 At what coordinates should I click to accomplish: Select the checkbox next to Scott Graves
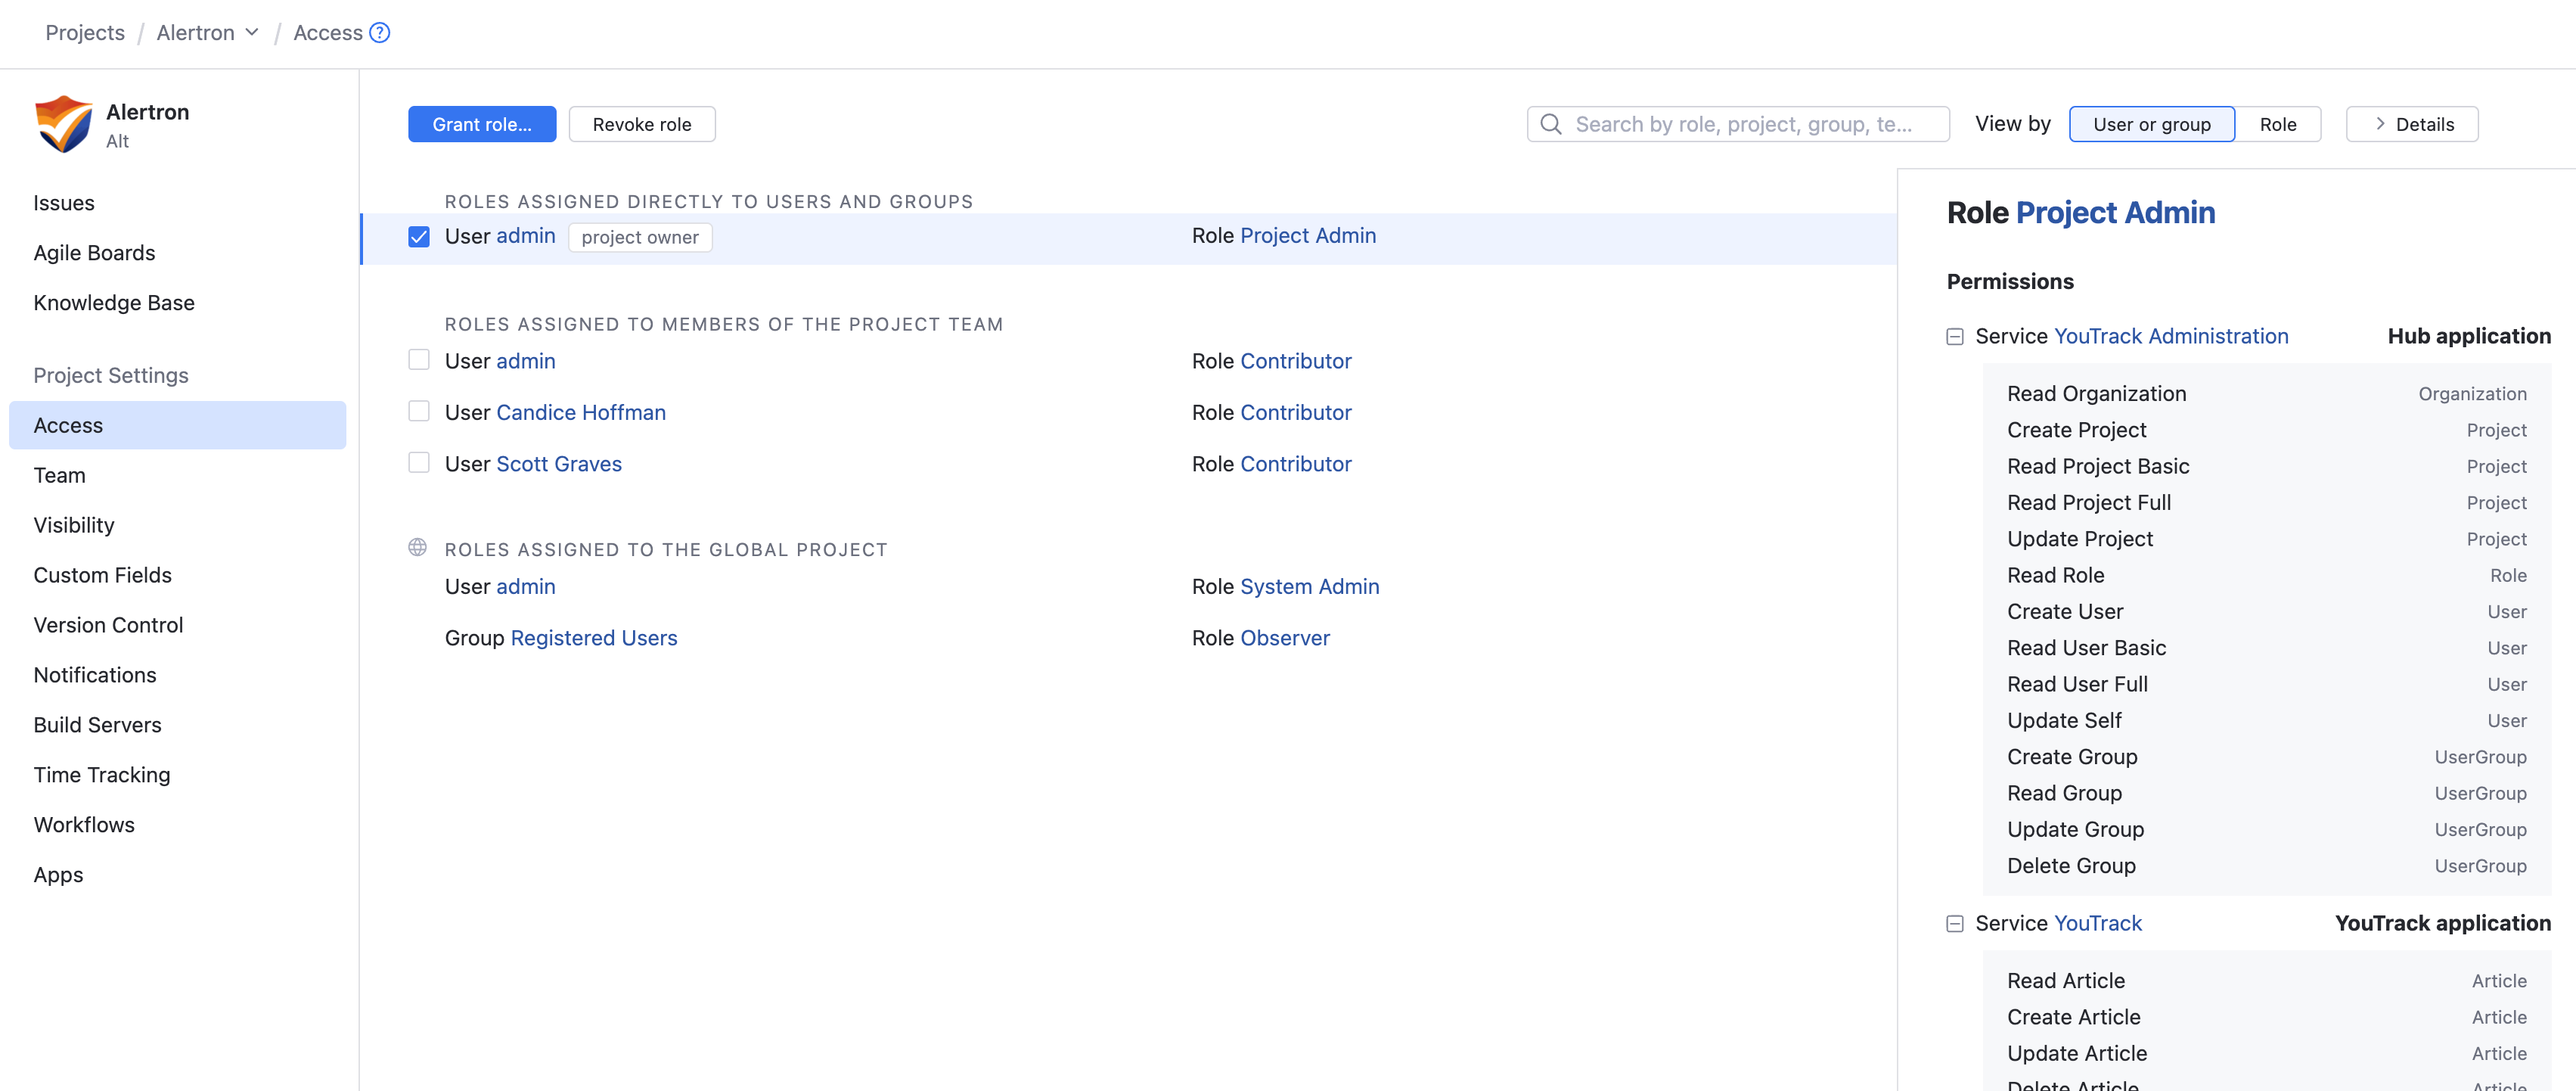pyautogui.click(x=418, y=462)
